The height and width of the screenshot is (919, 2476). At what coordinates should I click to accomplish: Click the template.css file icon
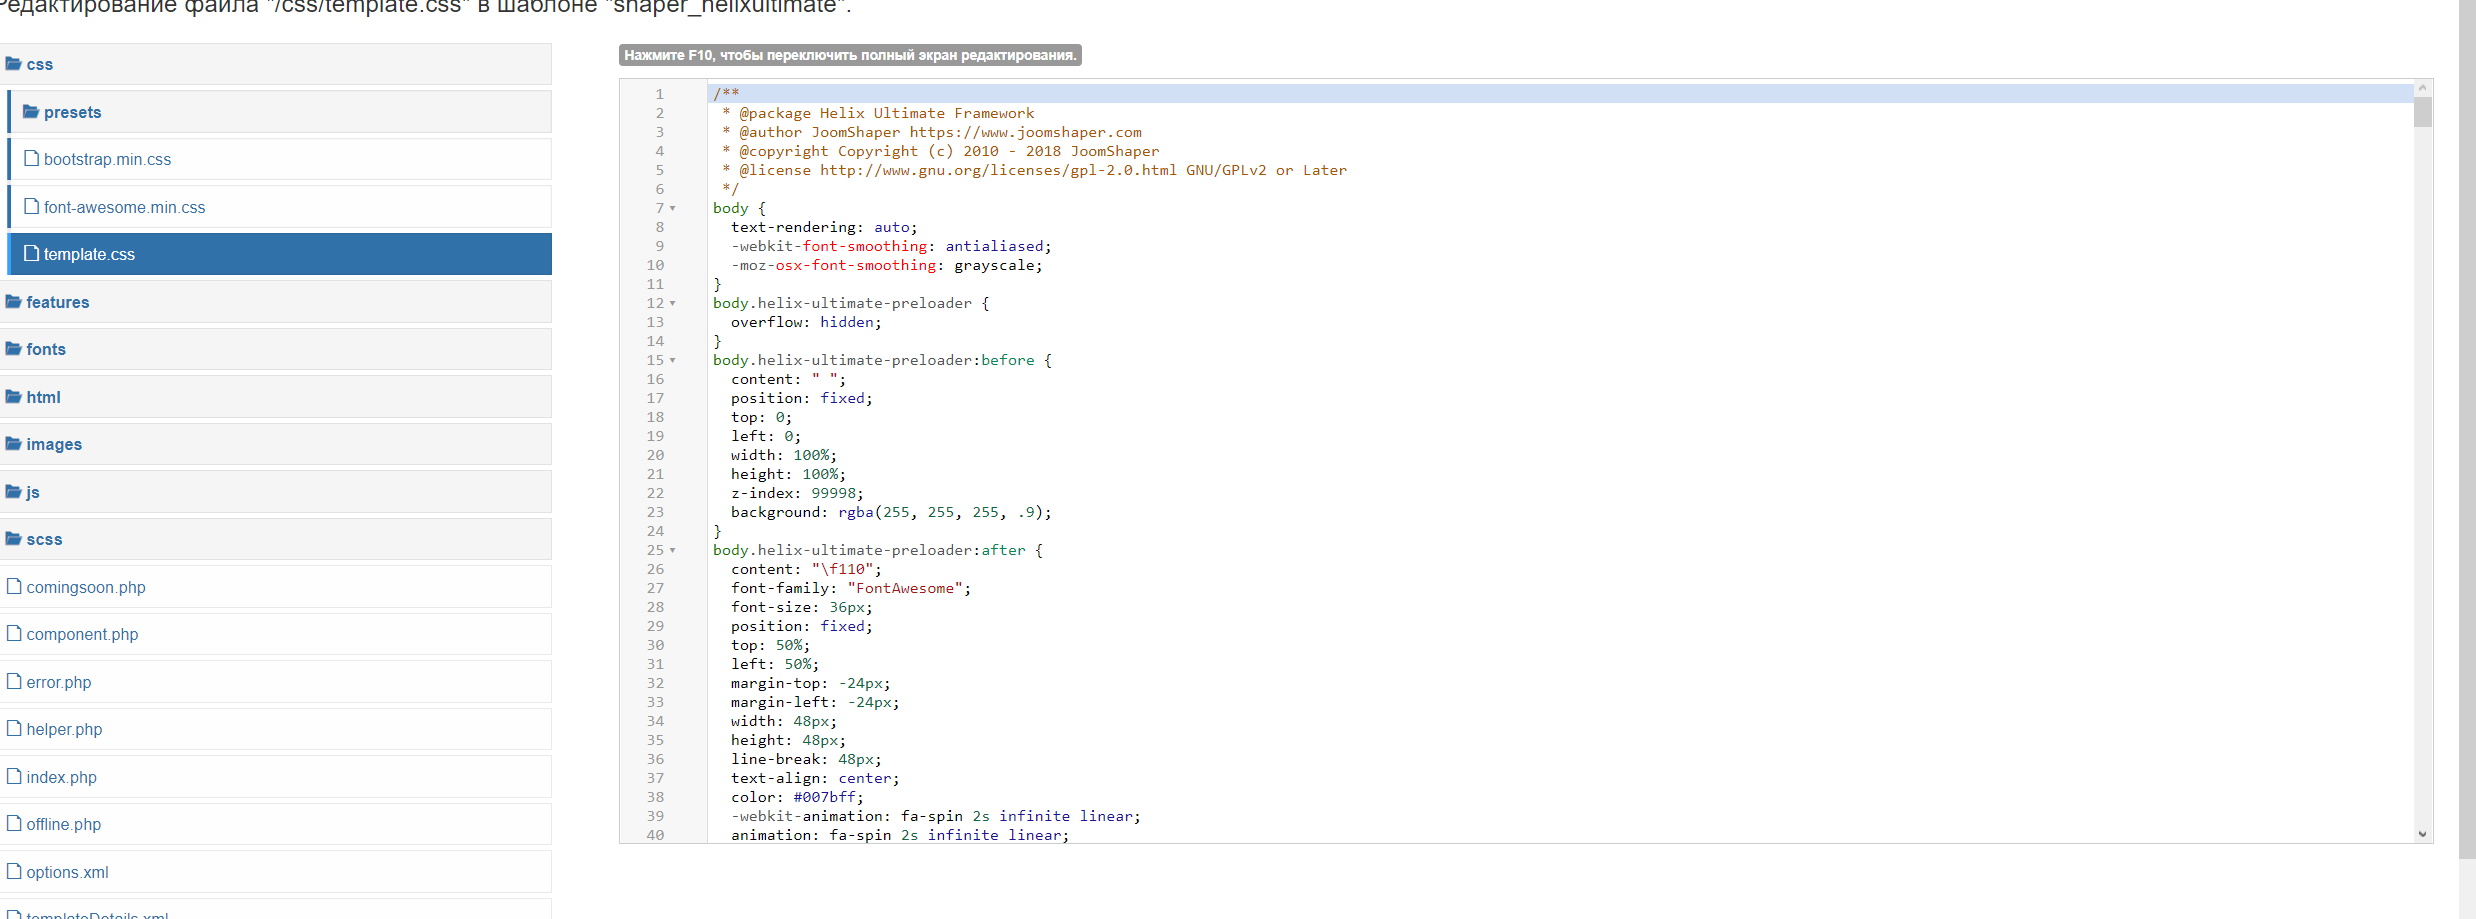point(31,254)
